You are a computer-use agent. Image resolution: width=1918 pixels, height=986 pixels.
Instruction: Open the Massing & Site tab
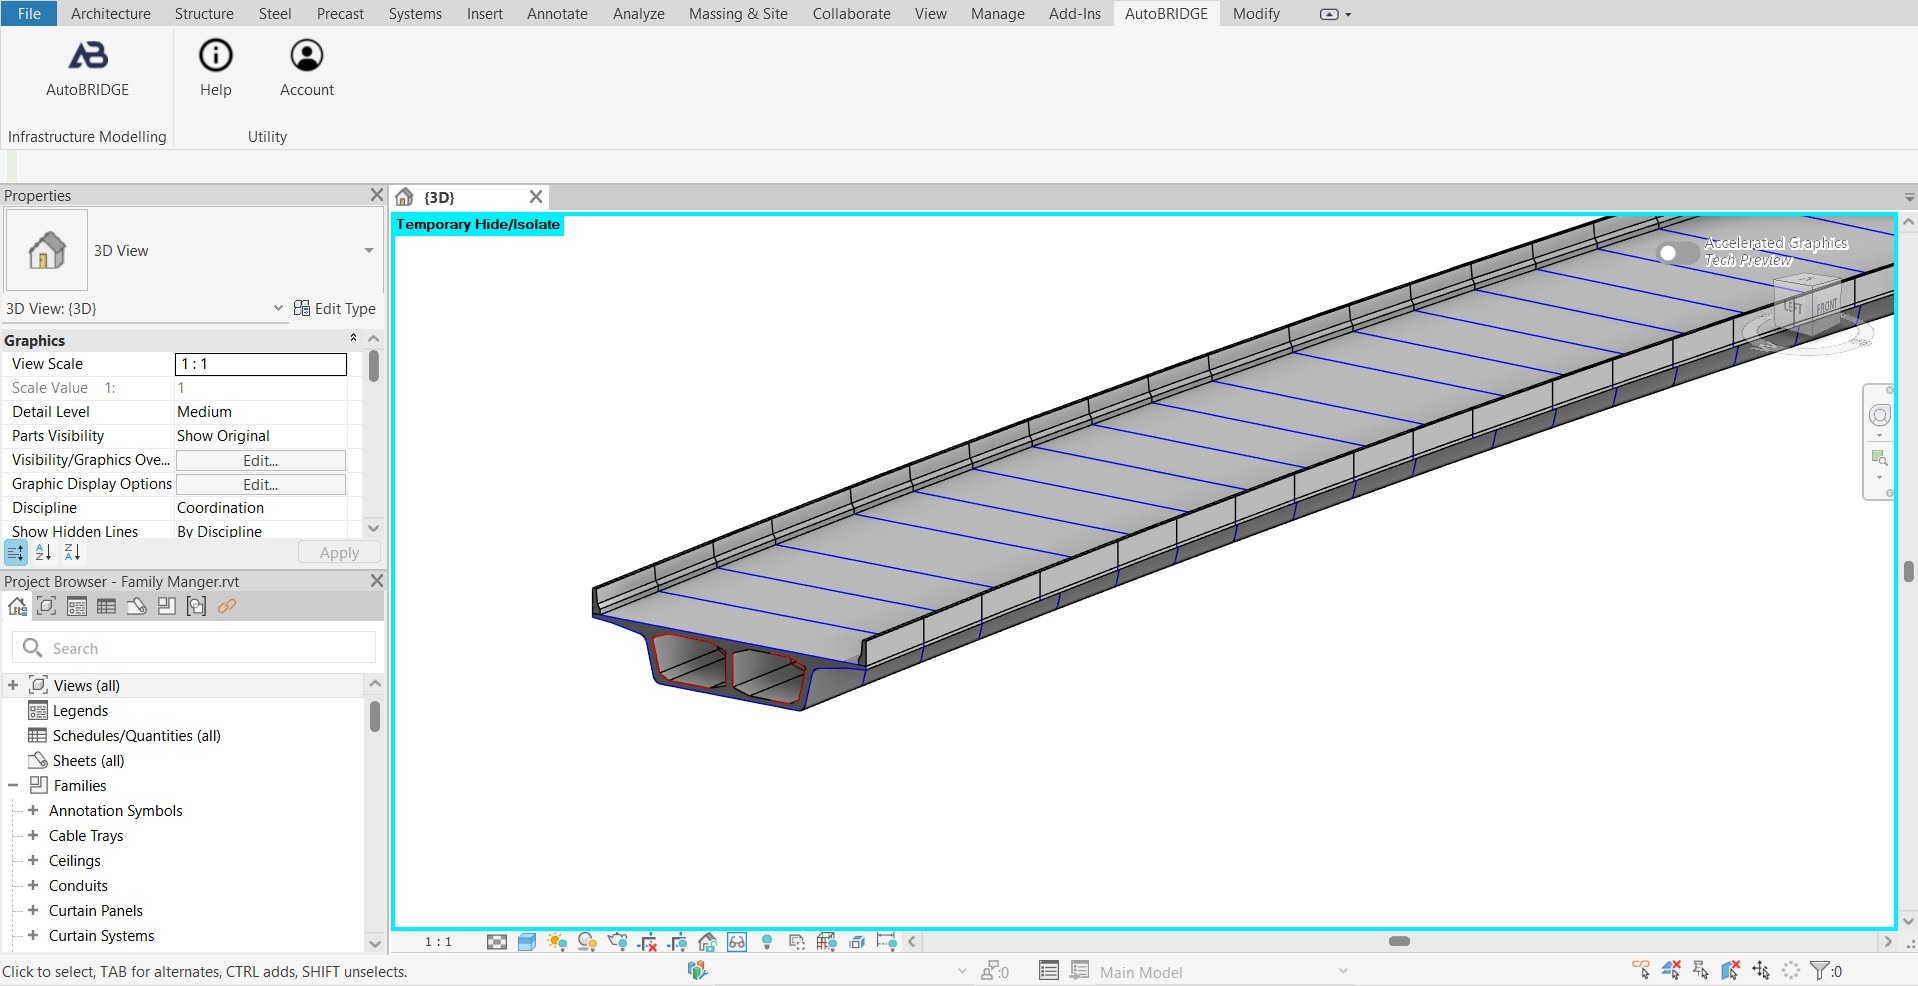click(x=737, y=14)
